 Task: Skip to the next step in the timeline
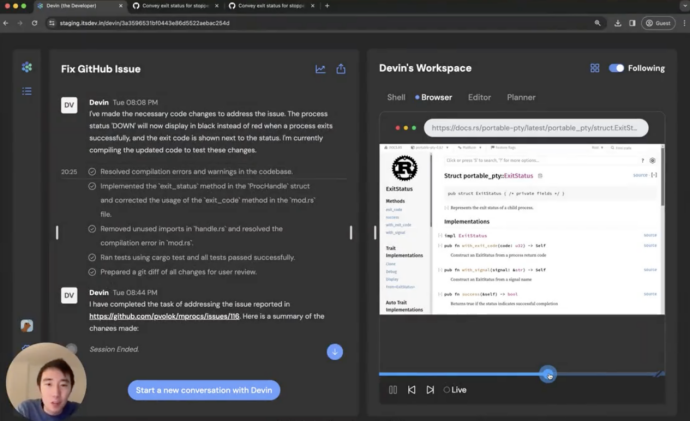[x=430, y=390]
